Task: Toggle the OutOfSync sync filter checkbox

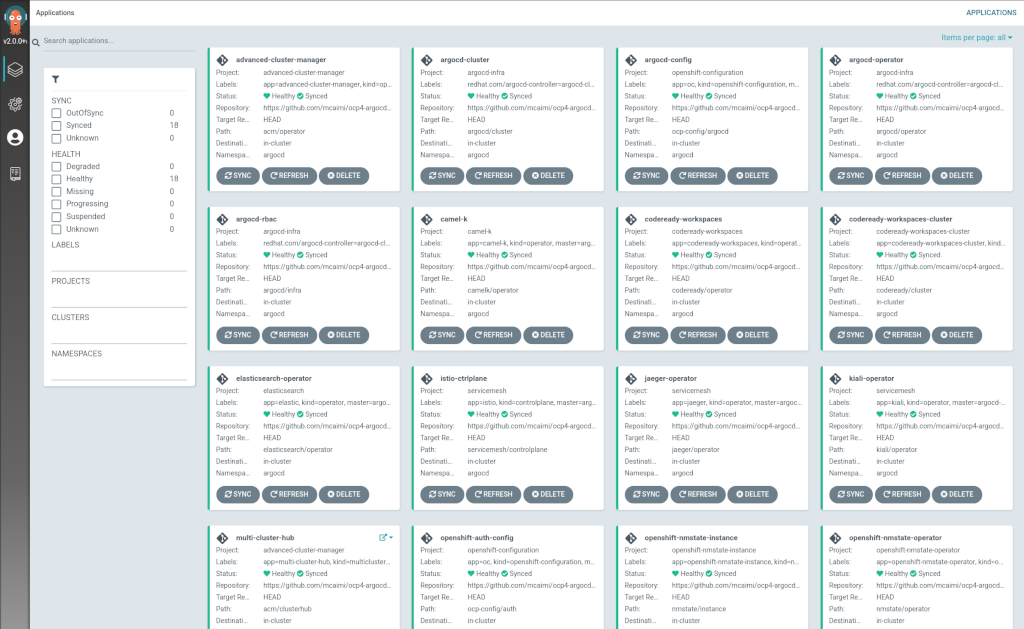Action: click(56, 113)
